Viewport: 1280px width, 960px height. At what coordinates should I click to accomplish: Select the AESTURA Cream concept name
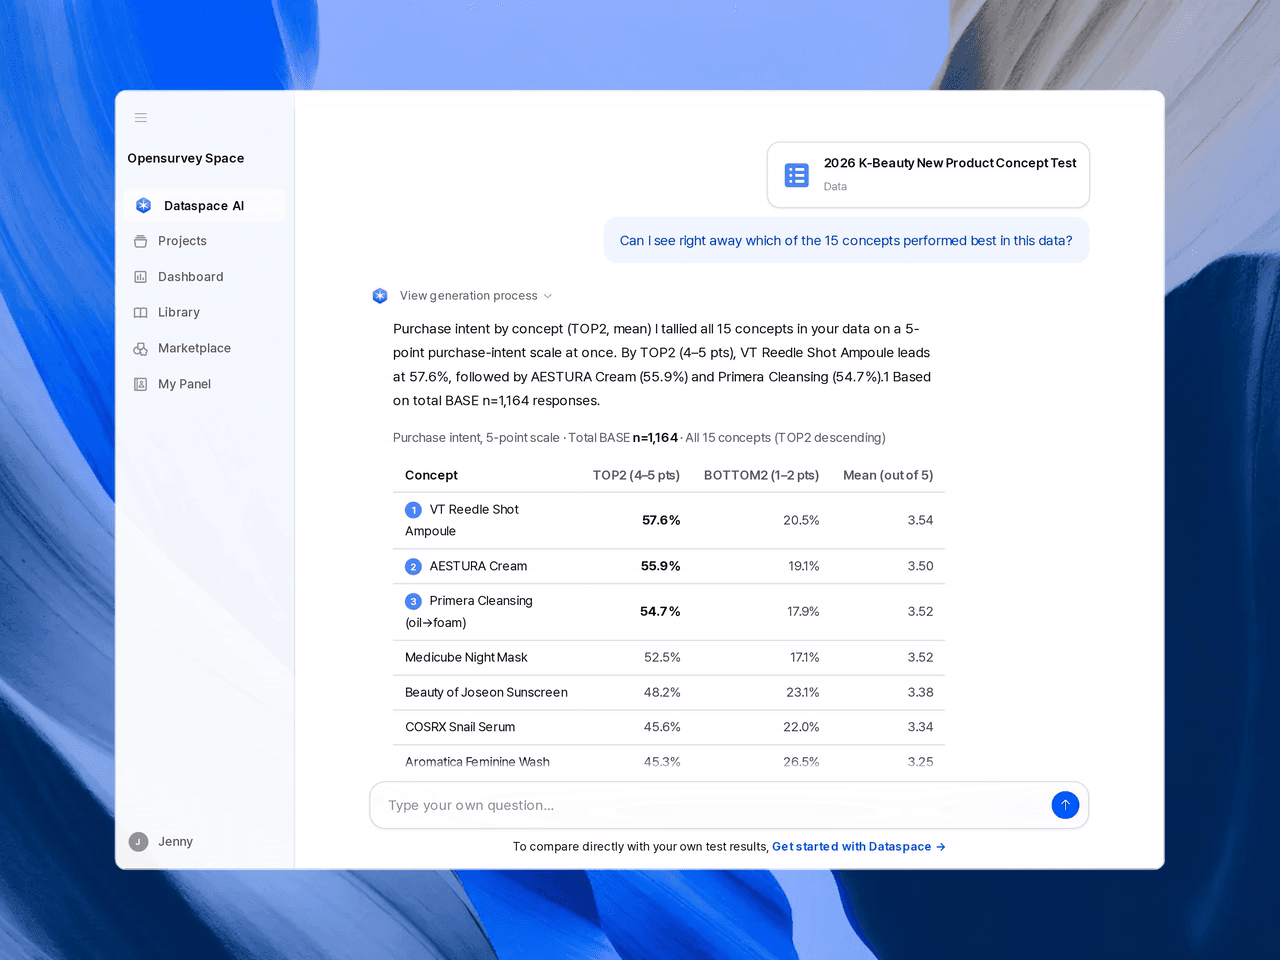478,566
